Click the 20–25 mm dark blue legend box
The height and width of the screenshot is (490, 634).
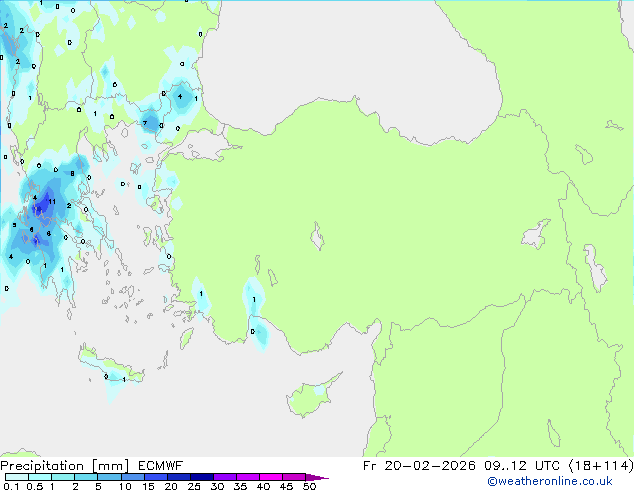point(178,477)
